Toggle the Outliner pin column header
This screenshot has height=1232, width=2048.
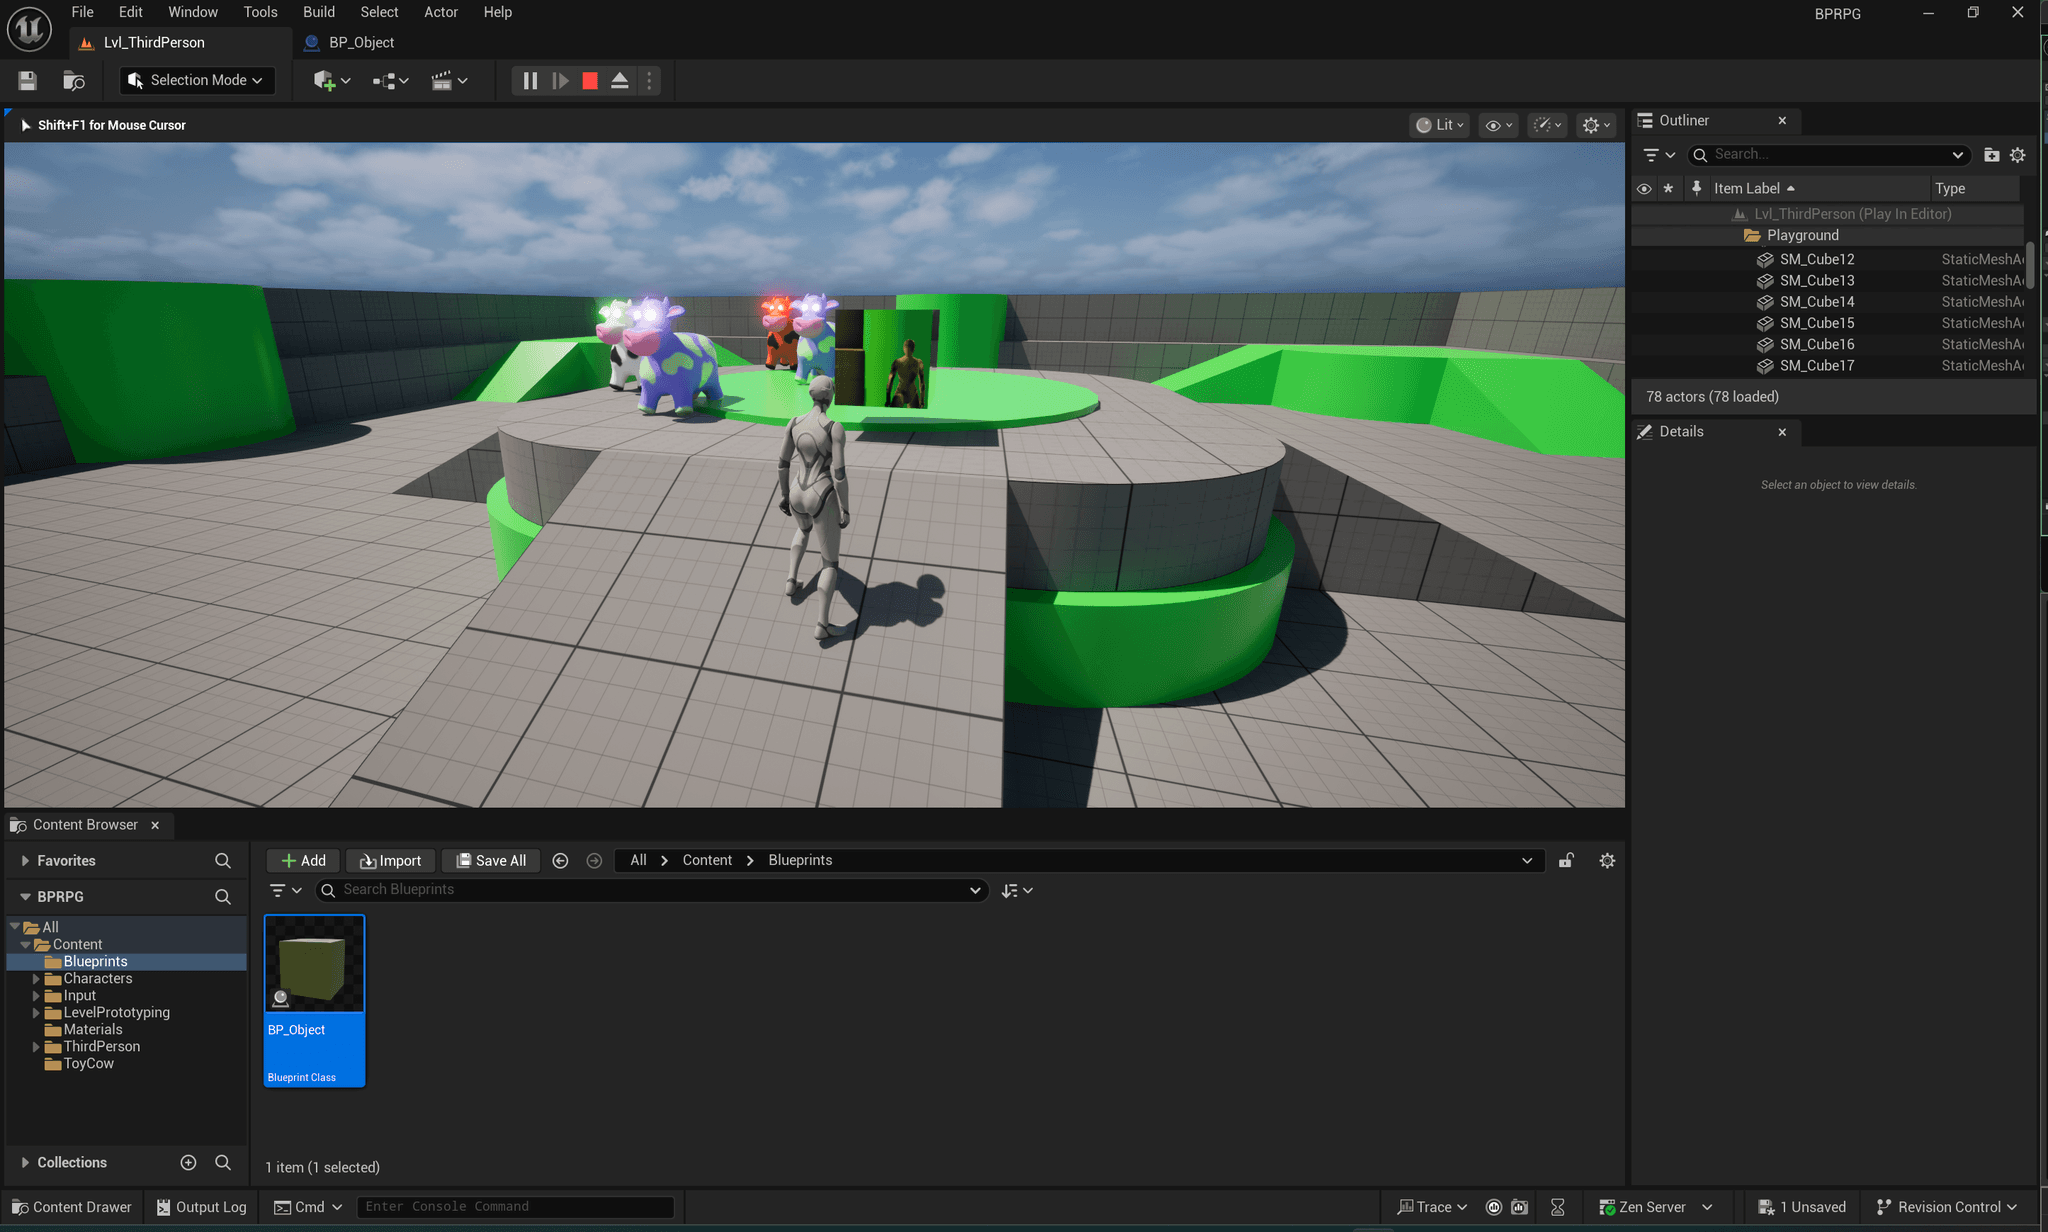[x=1696, y=188]
